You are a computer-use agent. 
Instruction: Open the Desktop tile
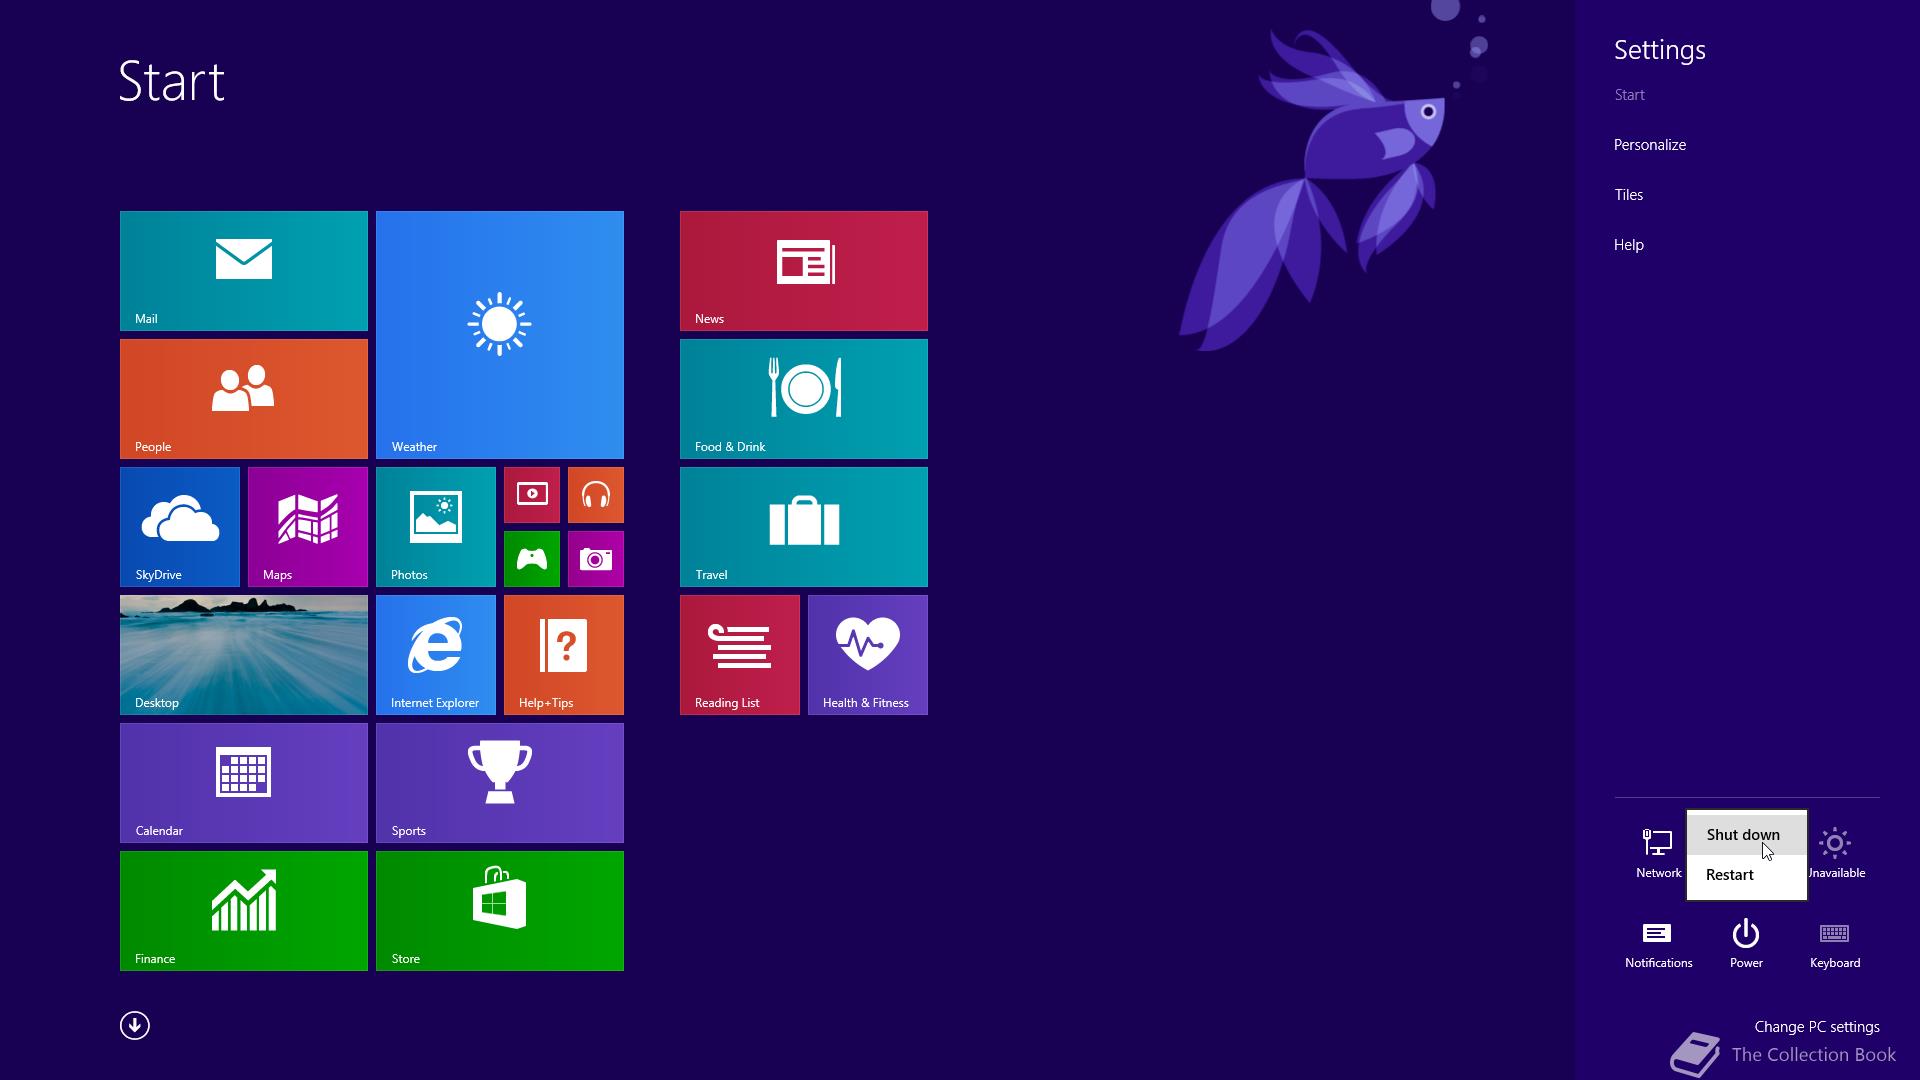point(244,655)
